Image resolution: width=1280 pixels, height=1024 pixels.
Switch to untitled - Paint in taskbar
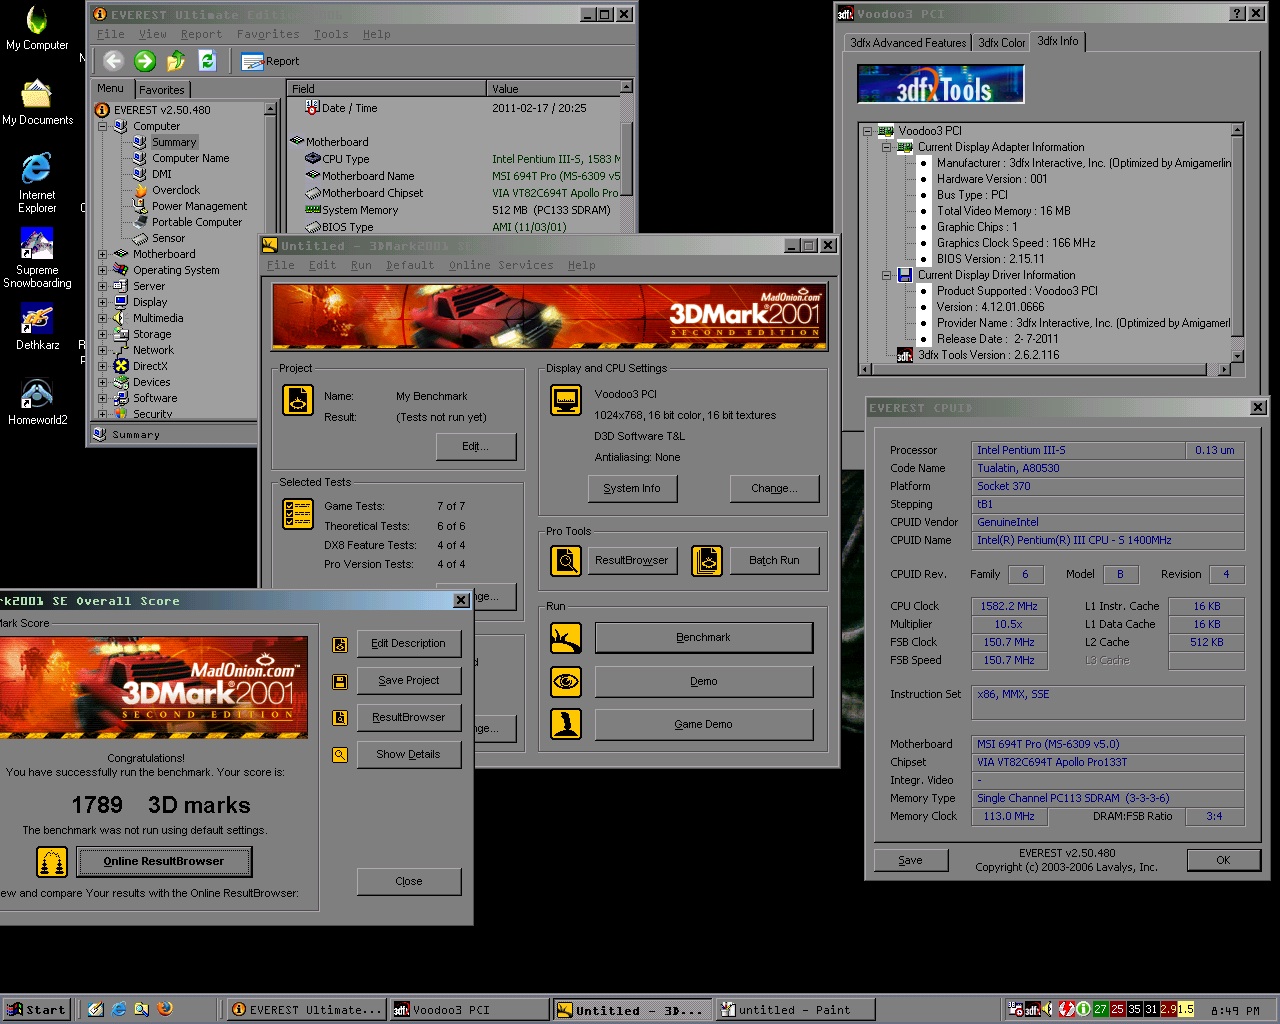[795, 1009]
